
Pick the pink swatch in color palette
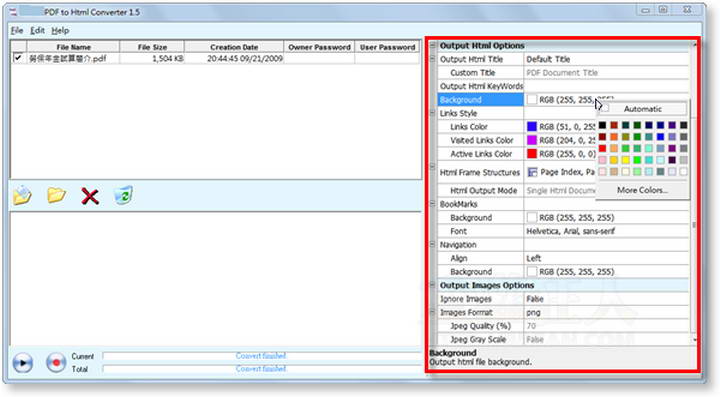pos(602,160)
